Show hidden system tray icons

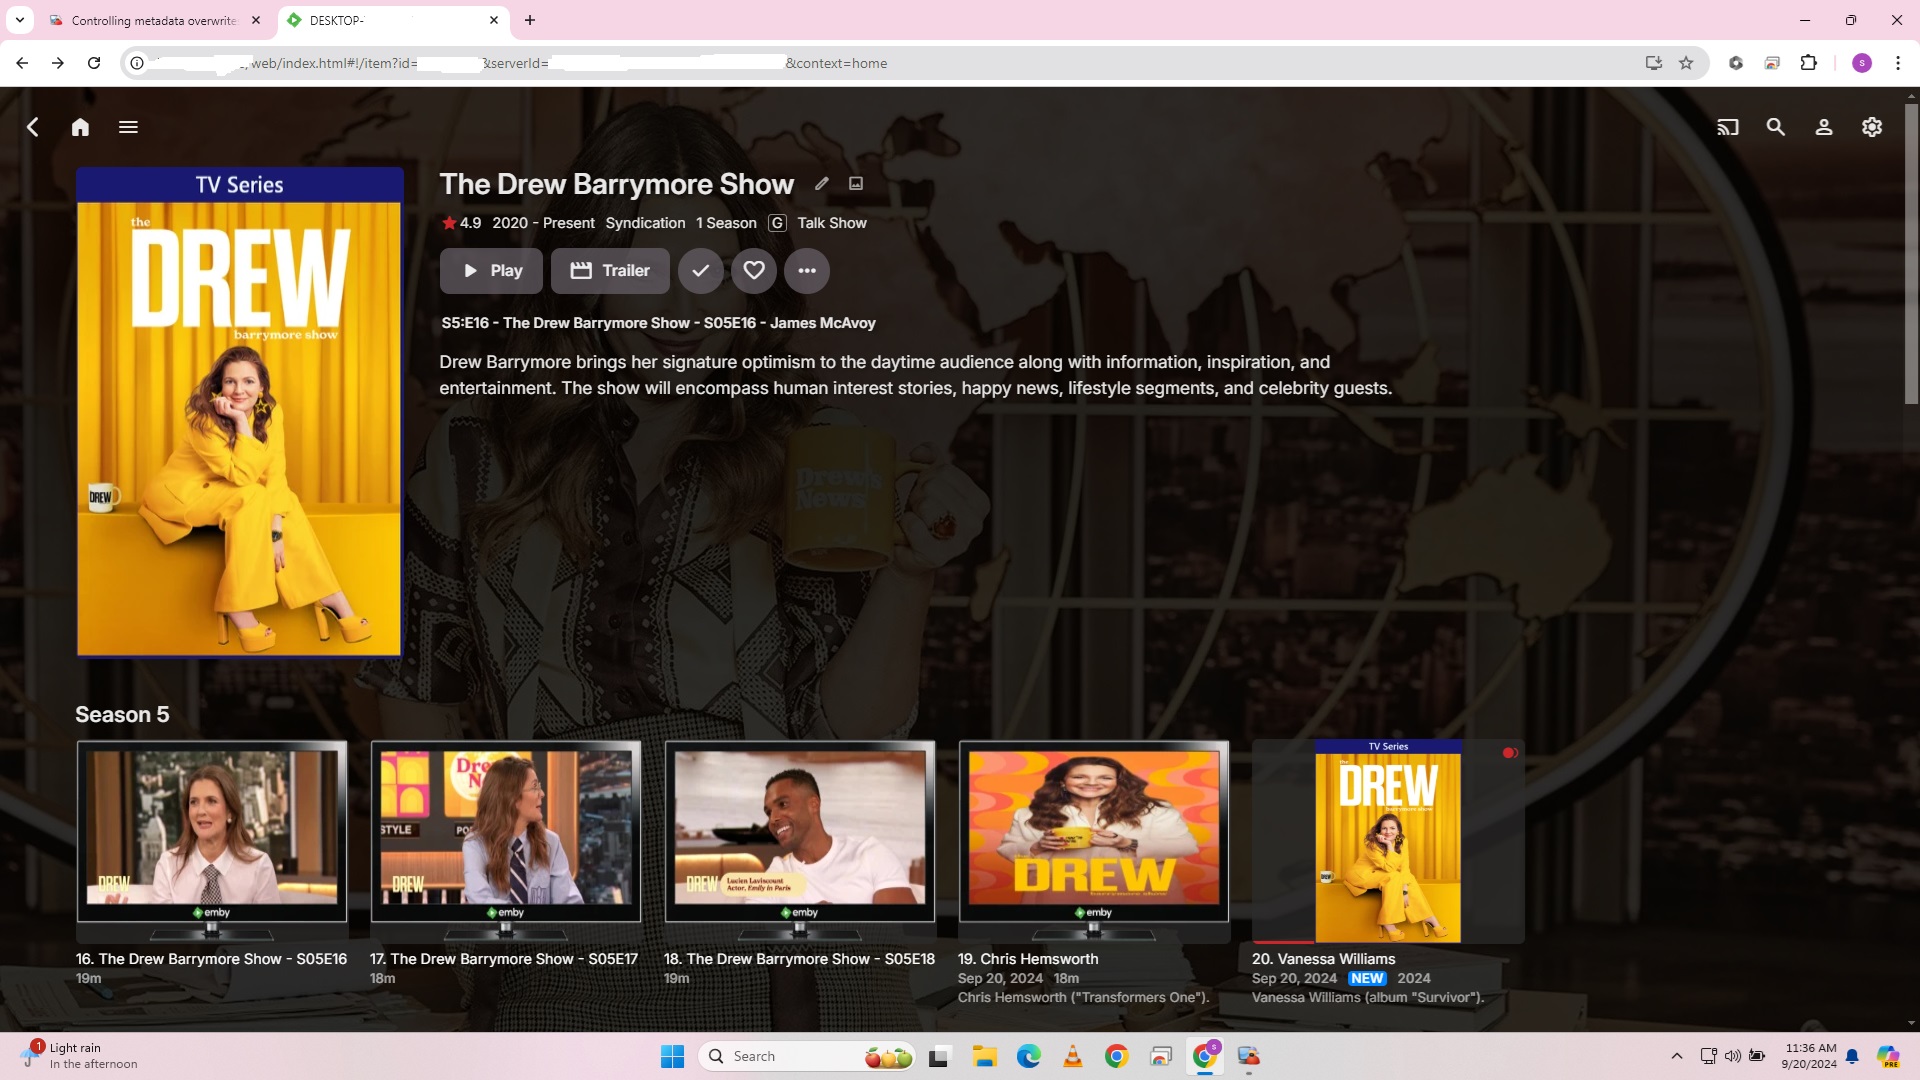tap(1677, 1056)
